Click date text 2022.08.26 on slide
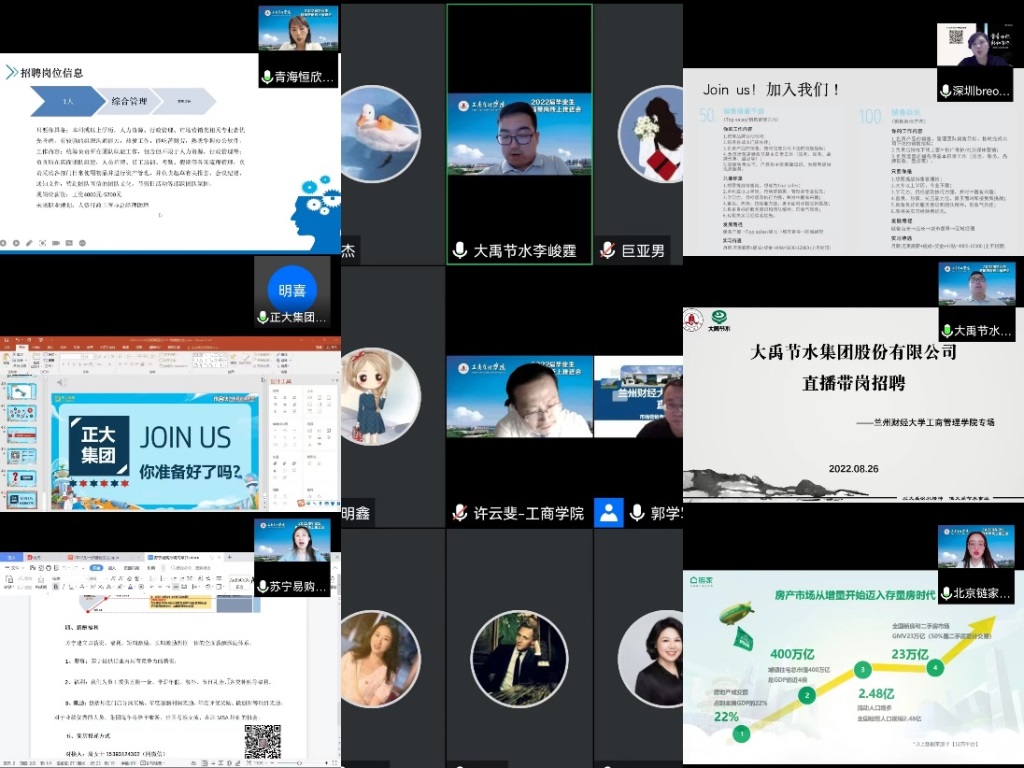 [854, 469]
